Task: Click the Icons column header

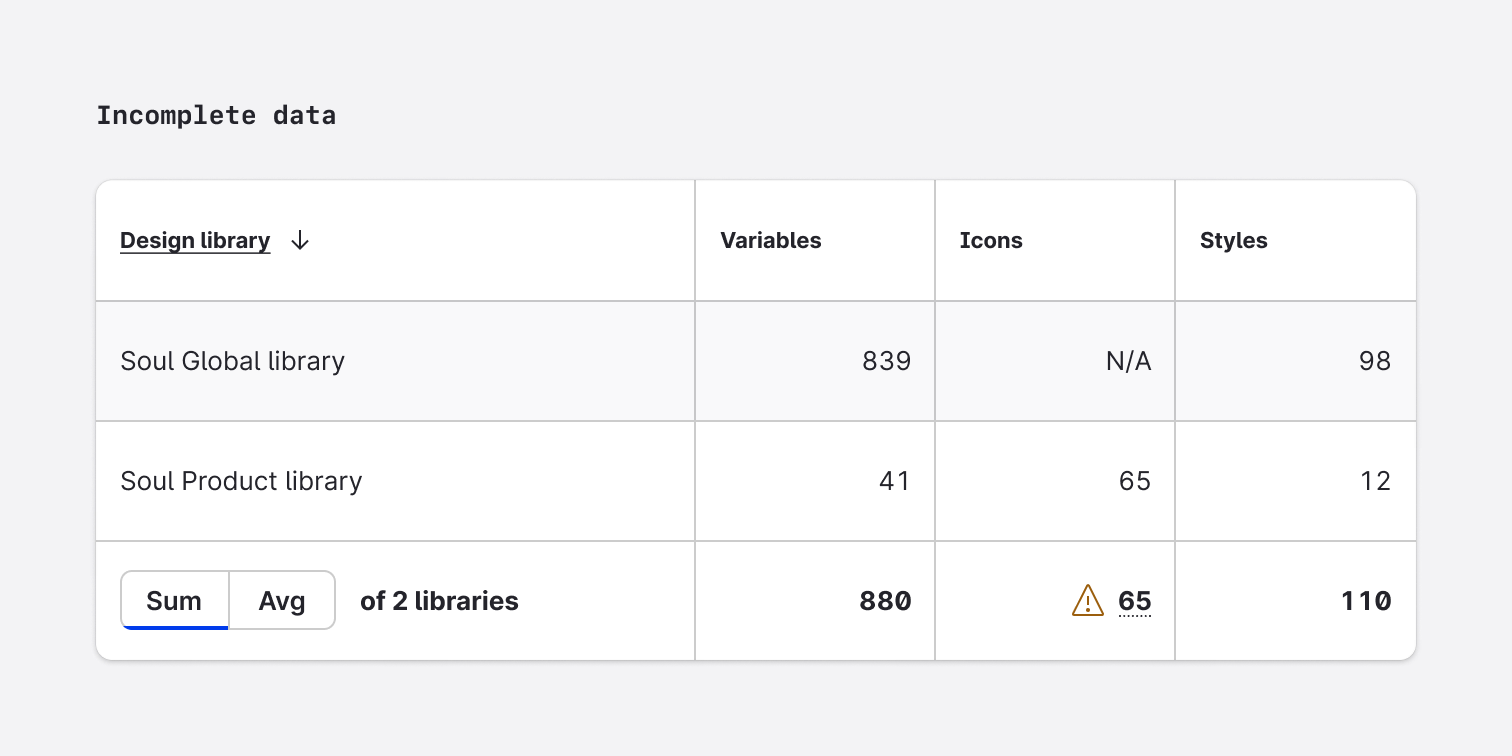Action: [991, 240]
